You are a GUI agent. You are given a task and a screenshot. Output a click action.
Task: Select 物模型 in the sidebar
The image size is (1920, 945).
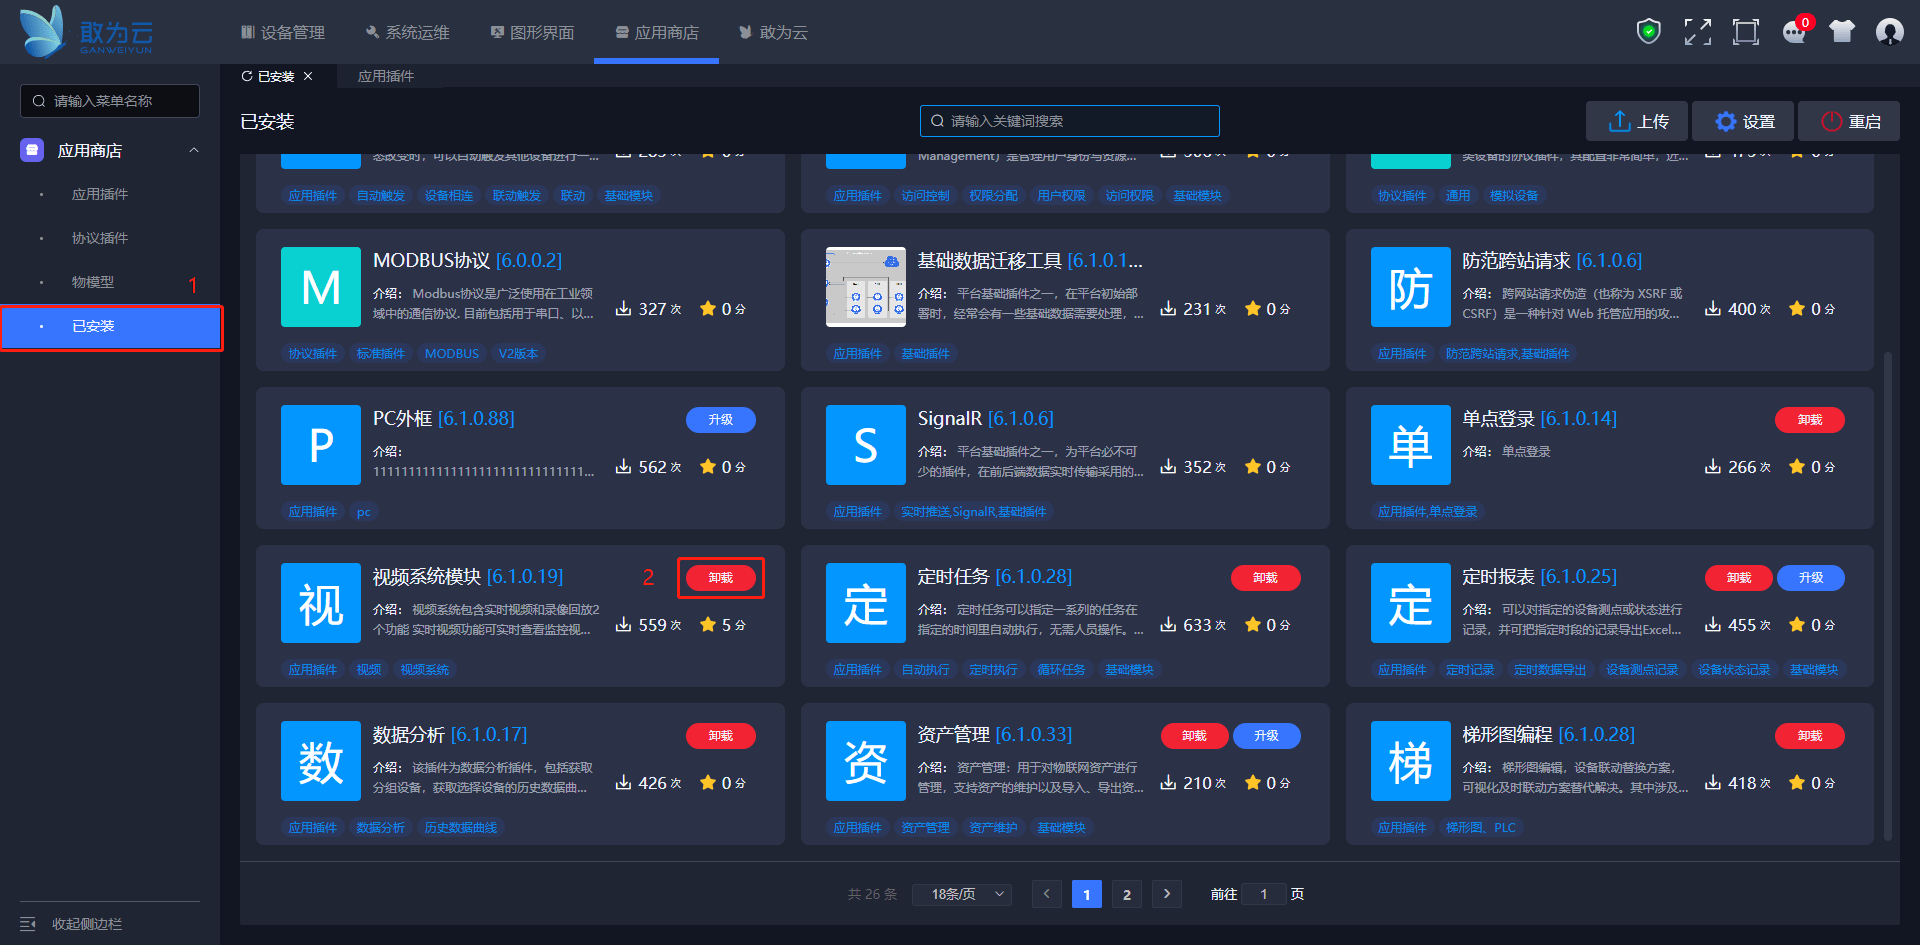click(93, 282)
